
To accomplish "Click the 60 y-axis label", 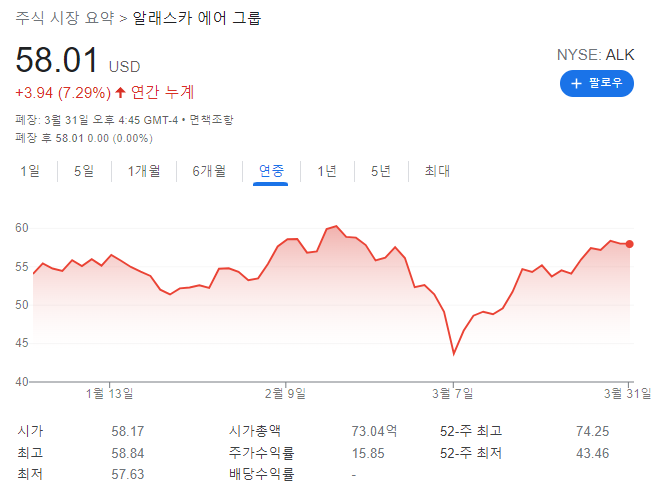I will coord(22,228).
